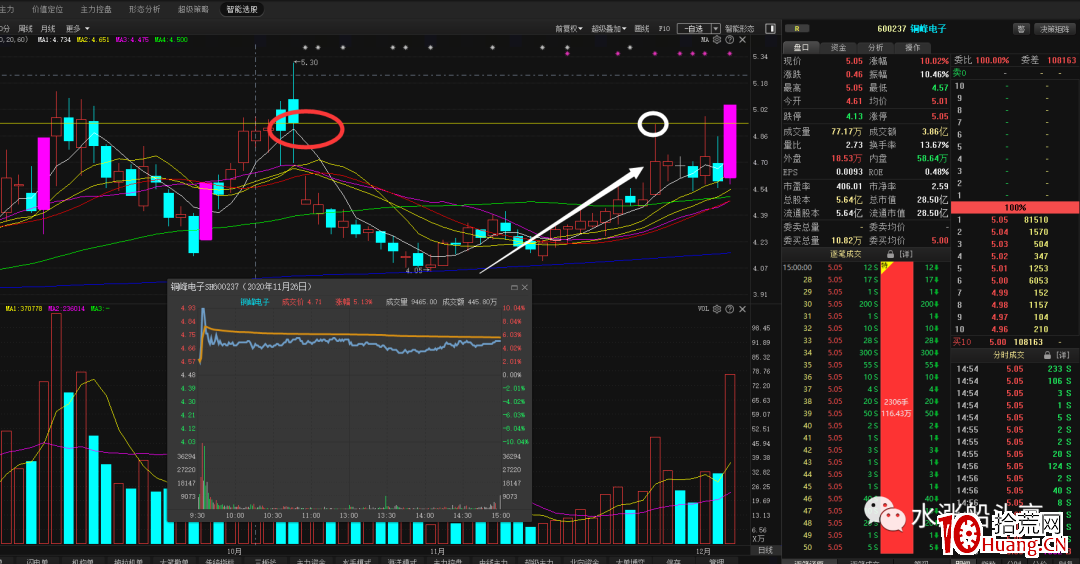Click the lock icon beside 逐笔成交
The width and height of the screenshot is (1080, 564).
tap(889, 254)
